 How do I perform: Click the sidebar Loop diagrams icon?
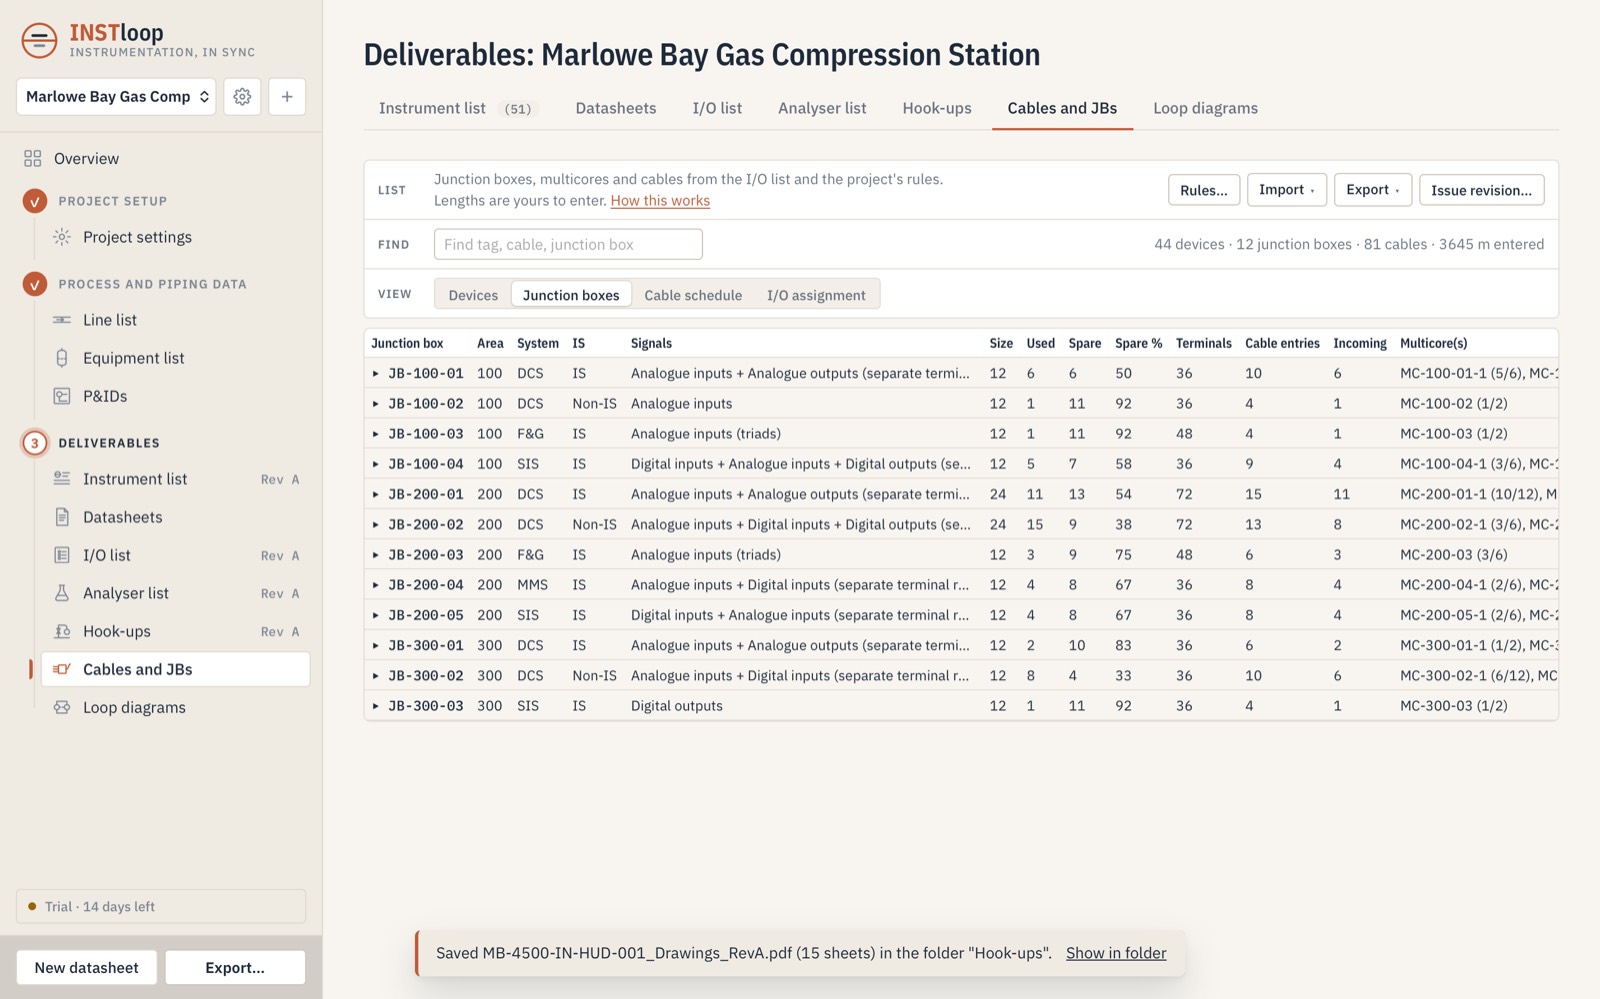pyautogui.click(x=62, y=707)
